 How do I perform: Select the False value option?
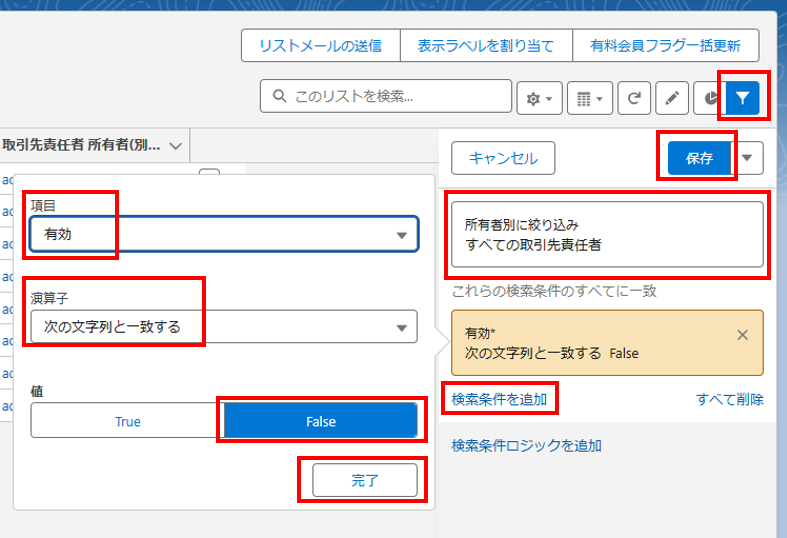[320, 421]
